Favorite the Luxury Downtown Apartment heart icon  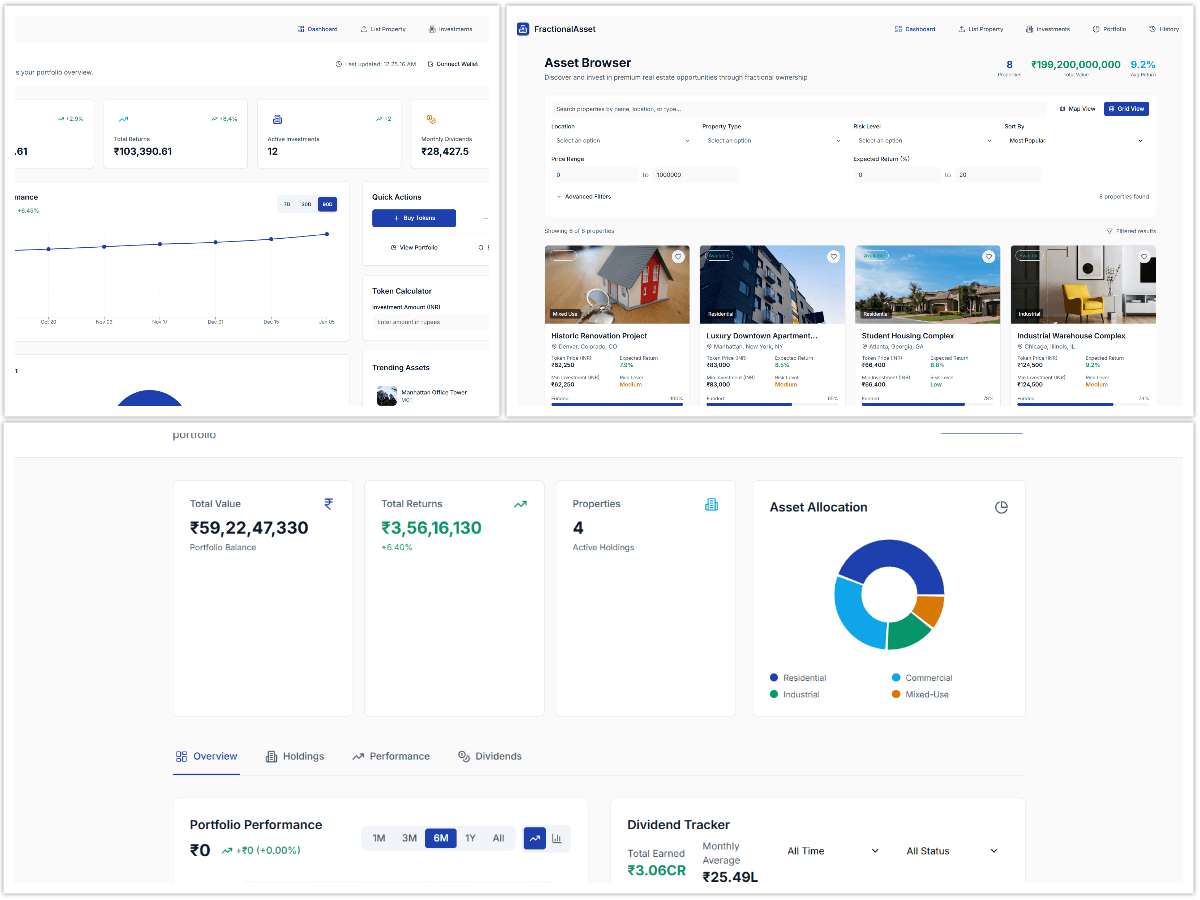[x=833, y=257]
